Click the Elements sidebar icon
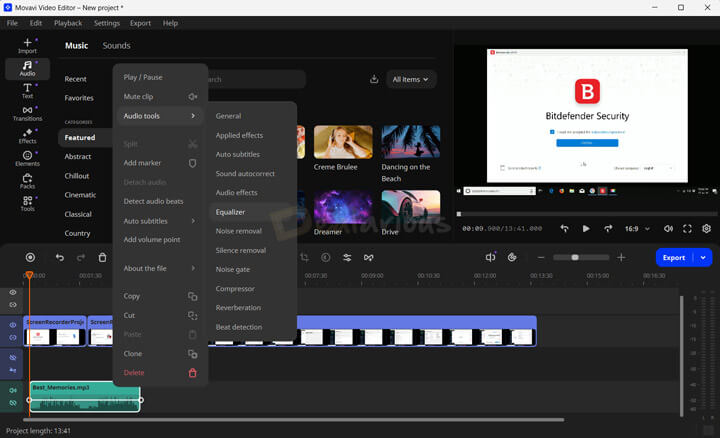720x438 pixels. [x=27, y=158]
